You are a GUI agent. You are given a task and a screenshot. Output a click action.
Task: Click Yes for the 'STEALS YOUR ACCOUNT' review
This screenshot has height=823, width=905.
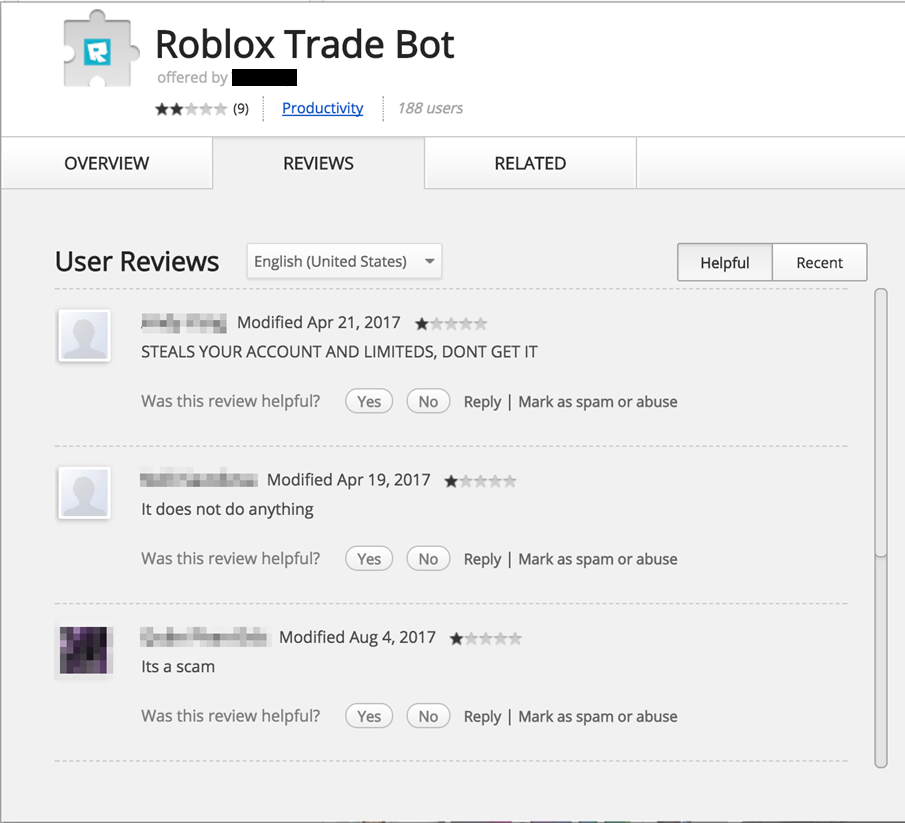click(369, 401)
